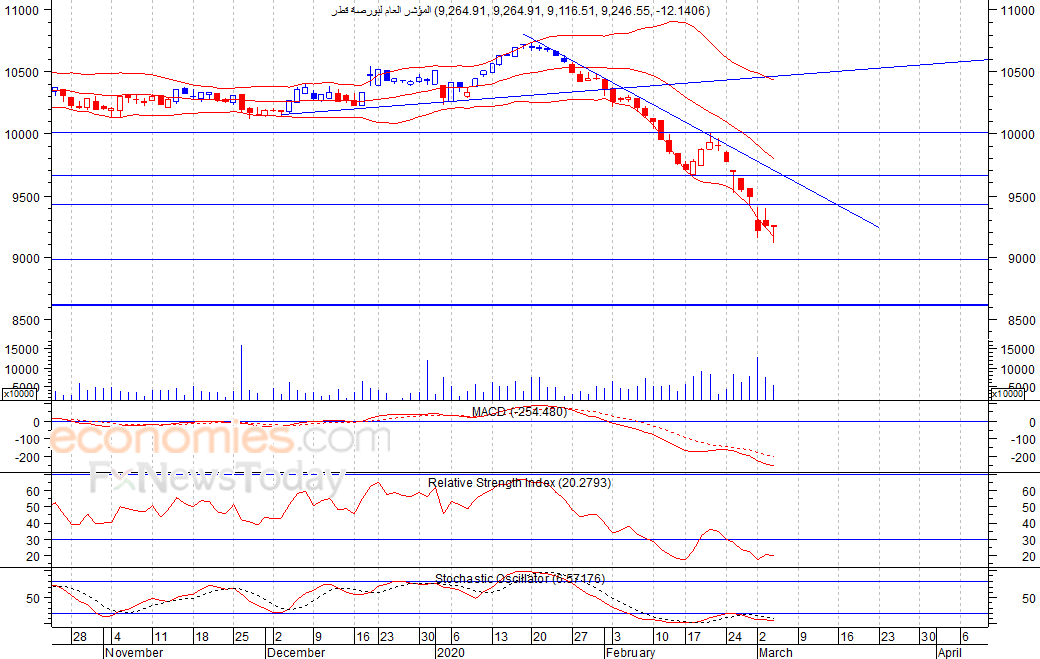Click the chart title with price values
1040x659 pixels.
click(x=521, y=11)
